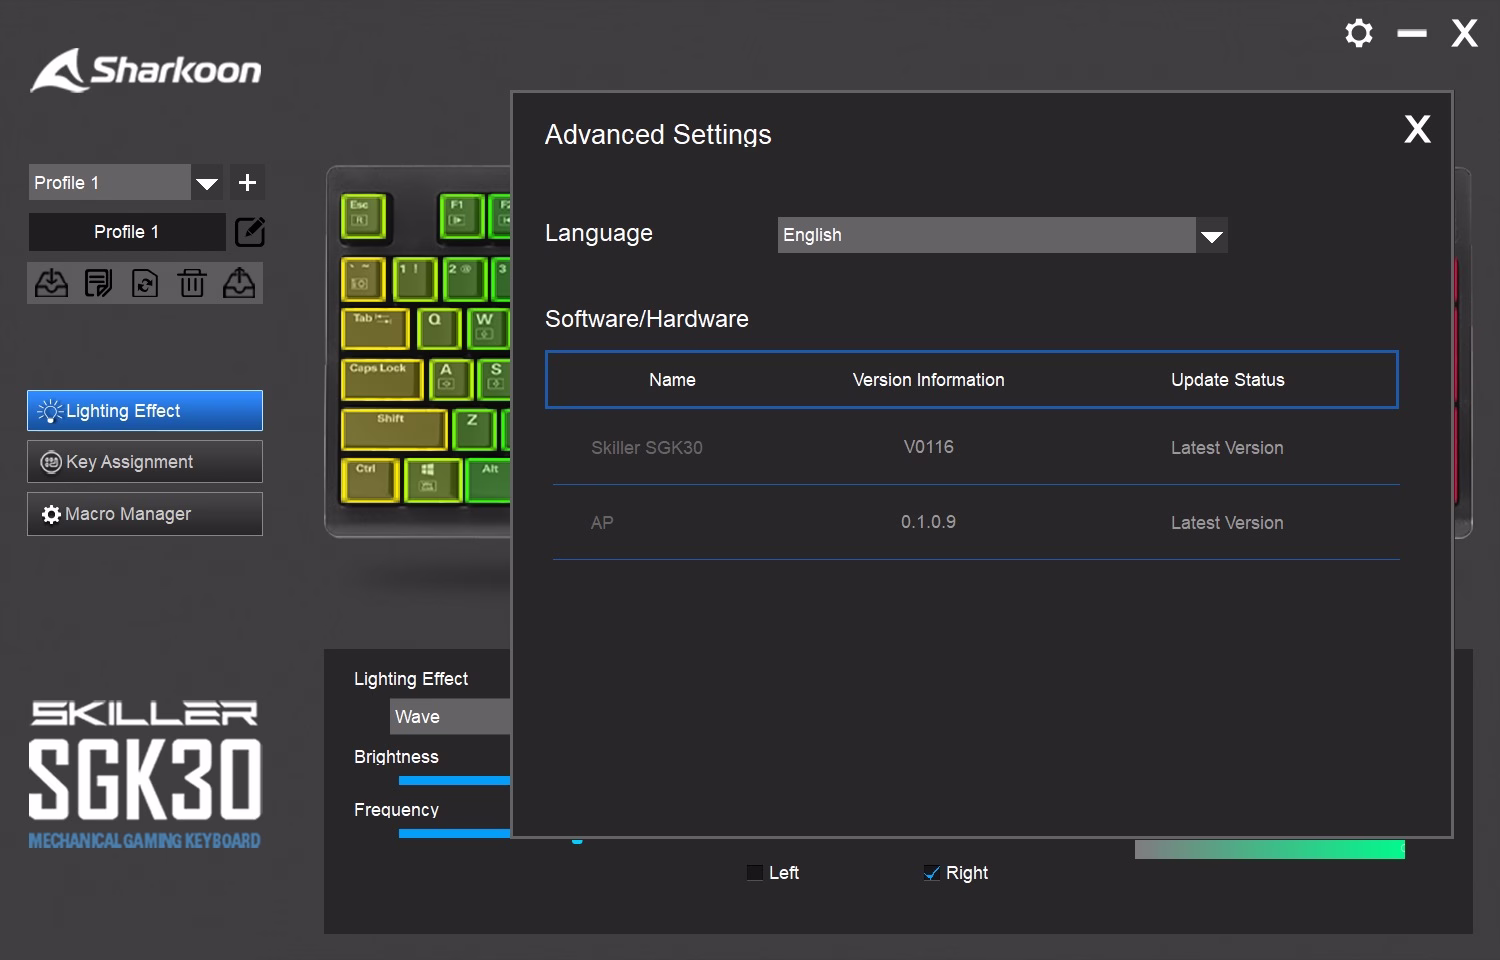Open the Lighting Effect tab
Screen dimensions: 1500x960
click(x=145, y=411)
